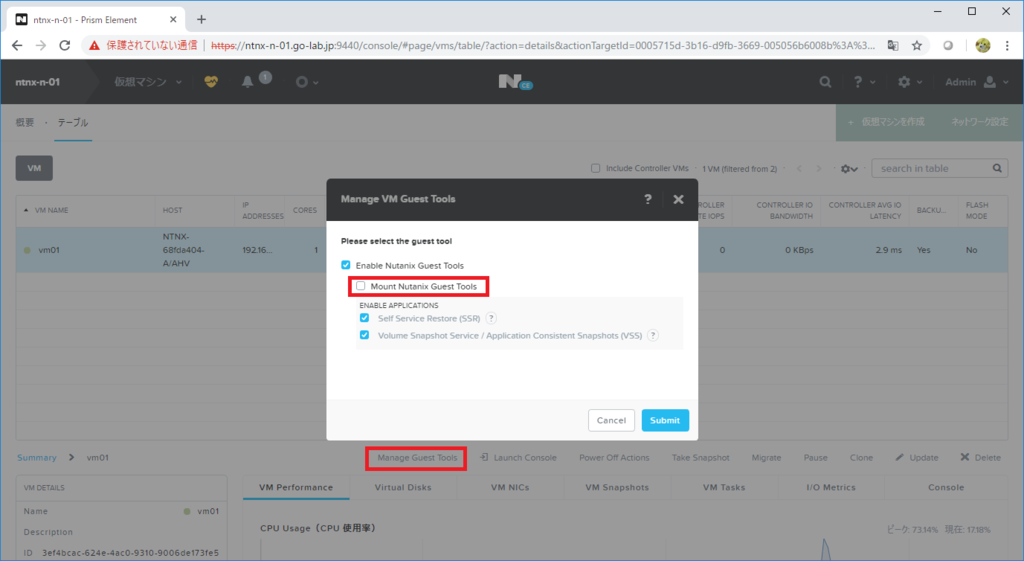Viewport: 1024px width, 561px height.
Task: Check Include Controller VMs checkbox
Action: (596, 168)
